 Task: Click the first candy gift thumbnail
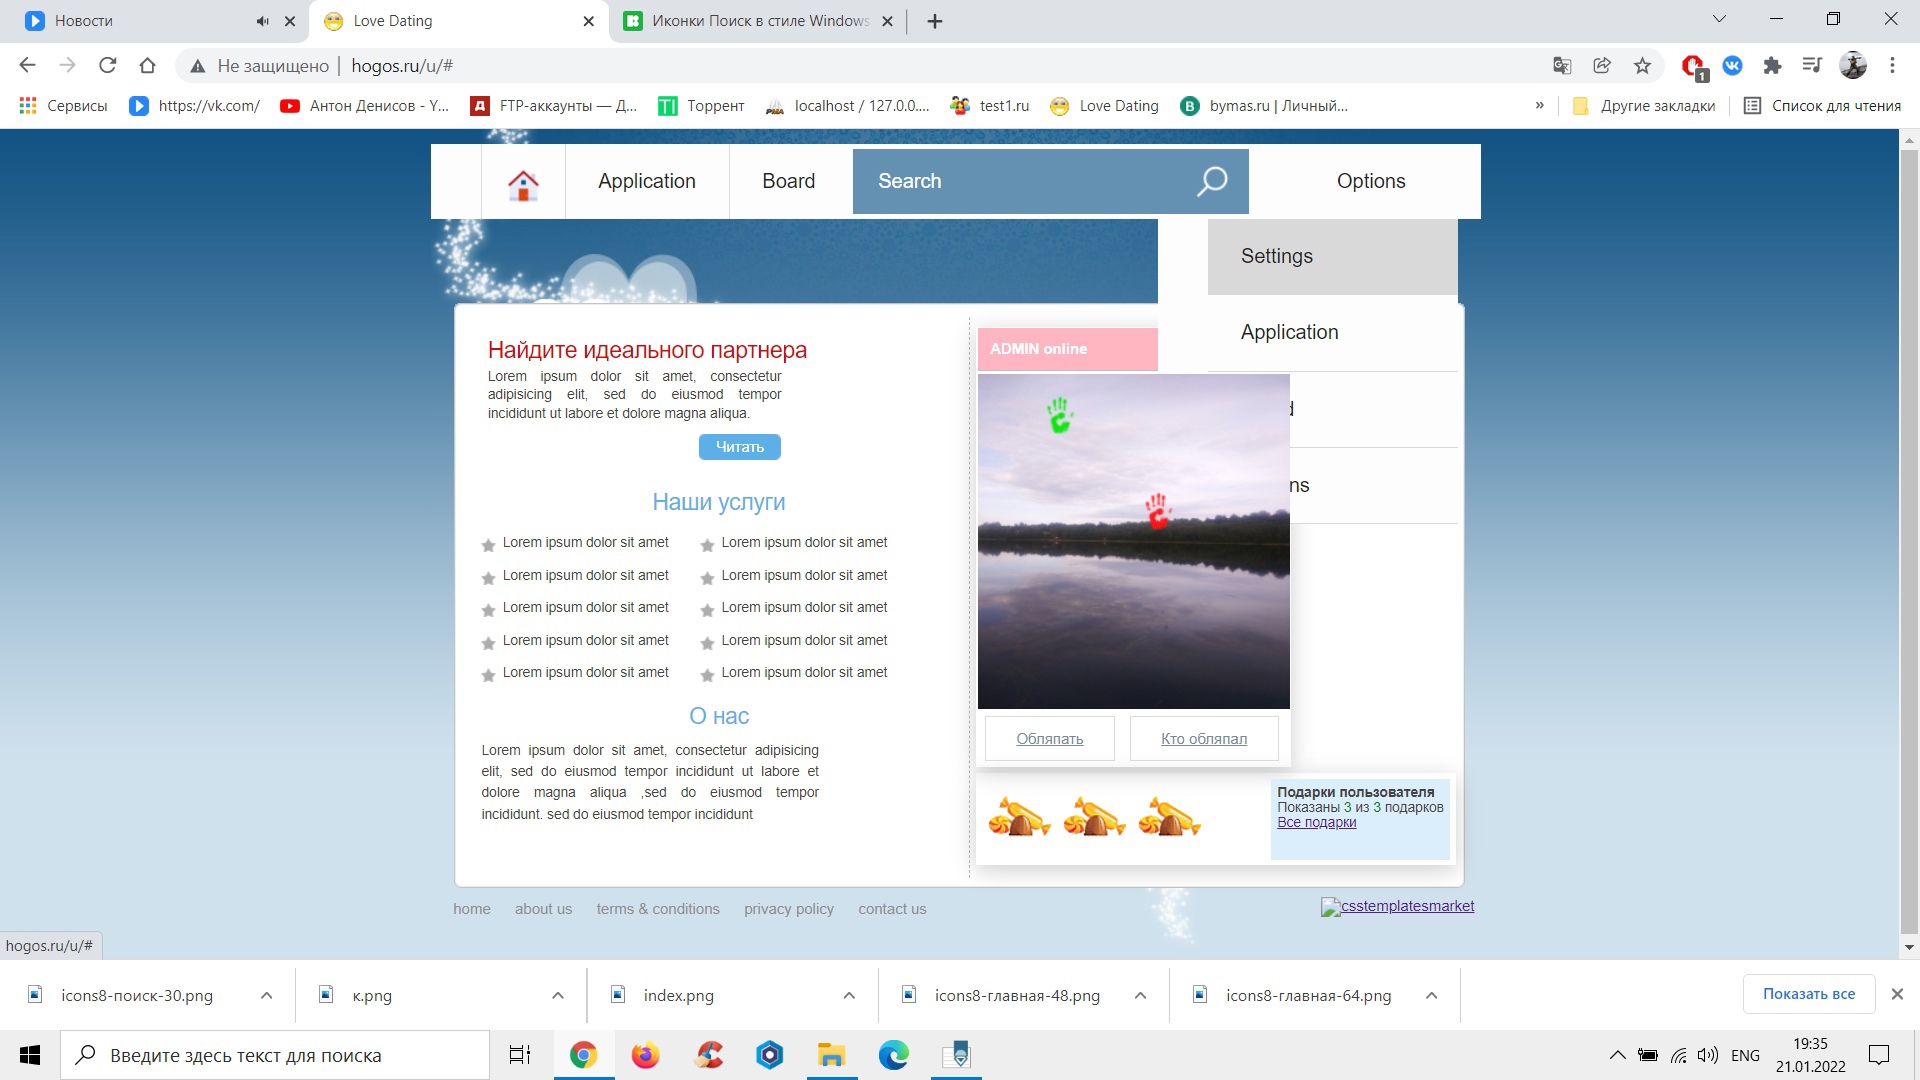tap(1018, 818)
